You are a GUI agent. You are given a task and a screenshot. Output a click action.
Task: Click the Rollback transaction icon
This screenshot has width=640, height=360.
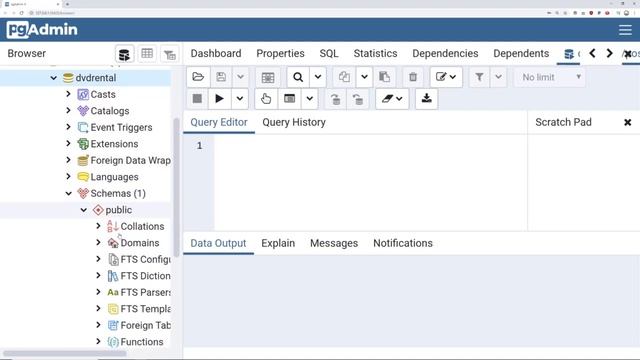click(358, 99)
